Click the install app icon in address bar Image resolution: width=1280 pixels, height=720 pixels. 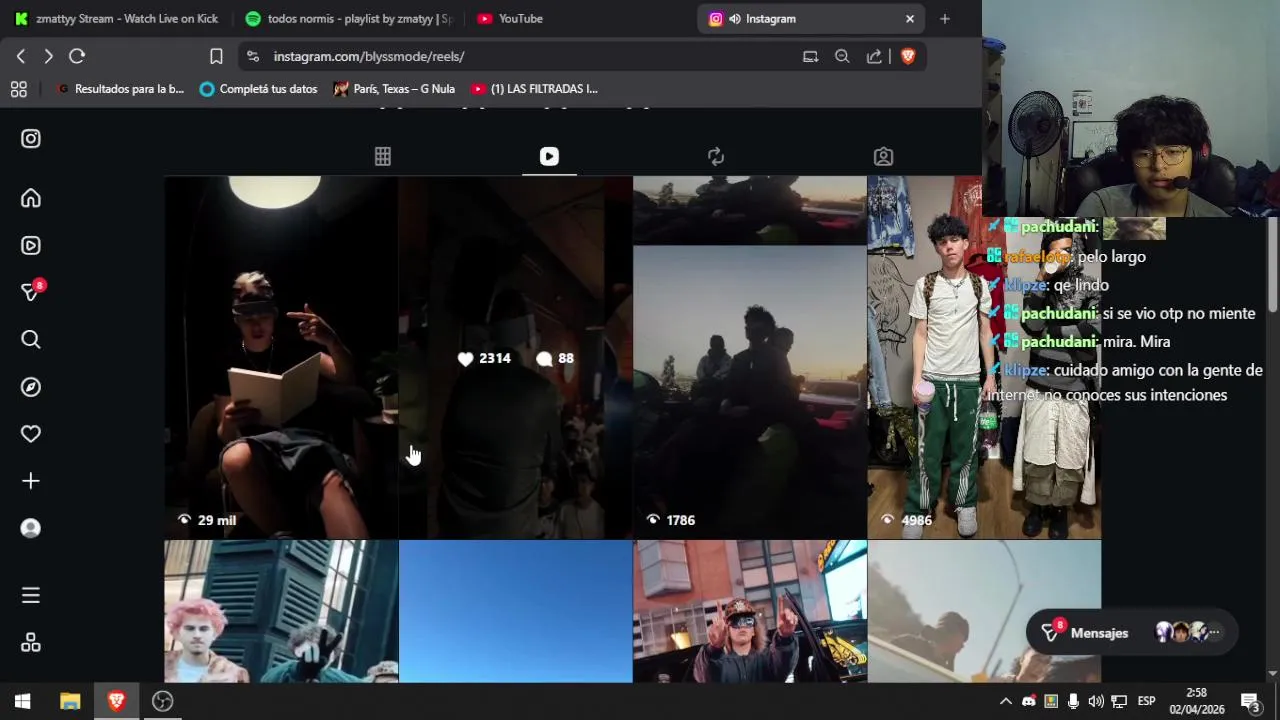(x=810, y=56)
